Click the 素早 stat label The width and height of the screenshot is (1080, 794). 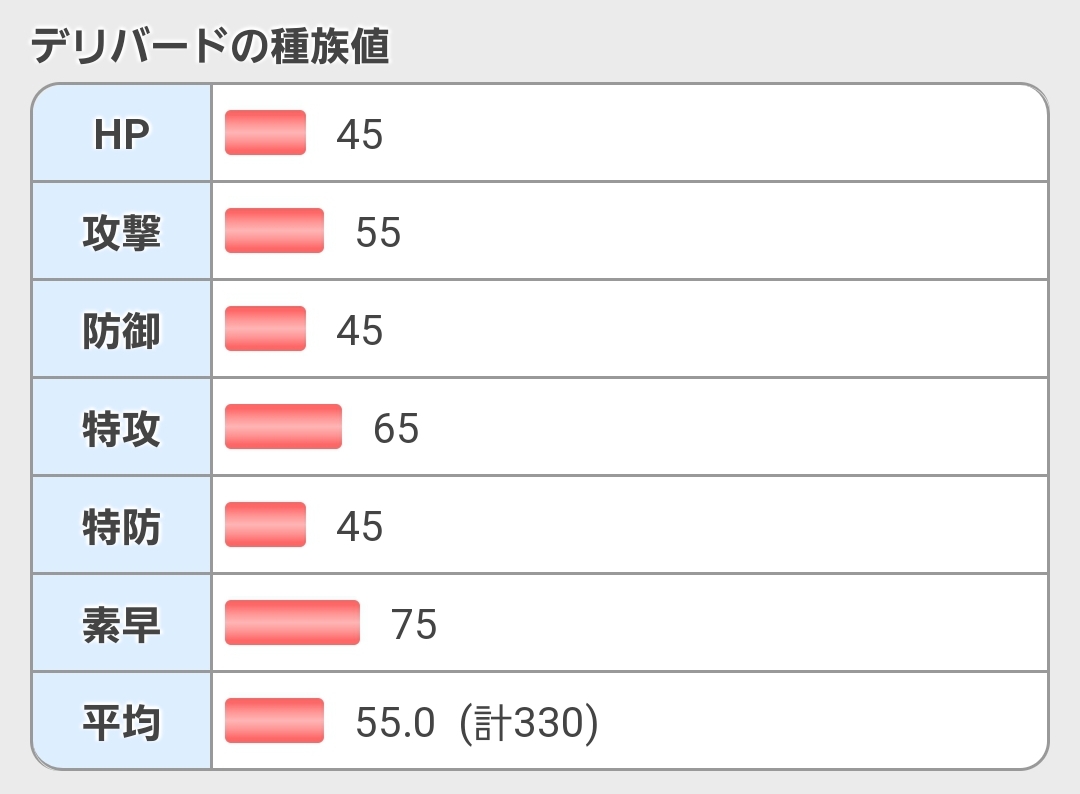[121, 624]
